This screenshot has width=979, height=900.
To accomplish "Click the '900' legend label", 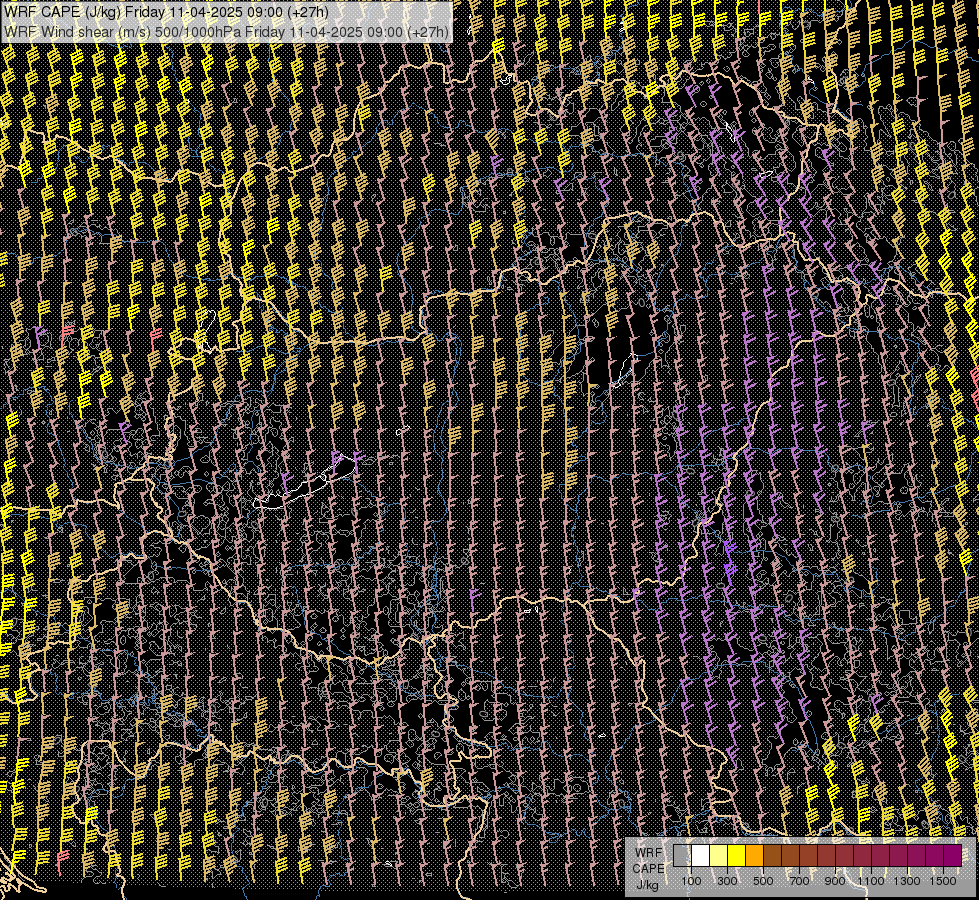I will click(835, 881).
